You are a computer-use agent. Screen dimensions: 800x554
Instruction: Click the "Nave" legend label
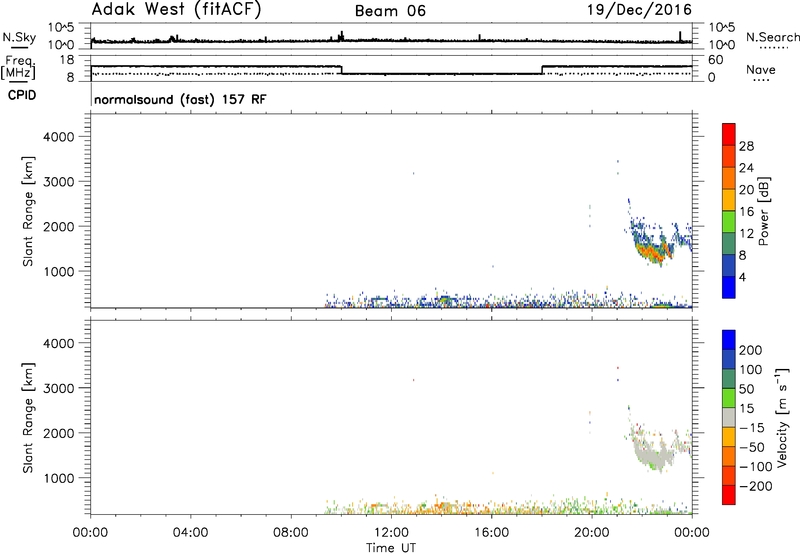coord(761,69)
